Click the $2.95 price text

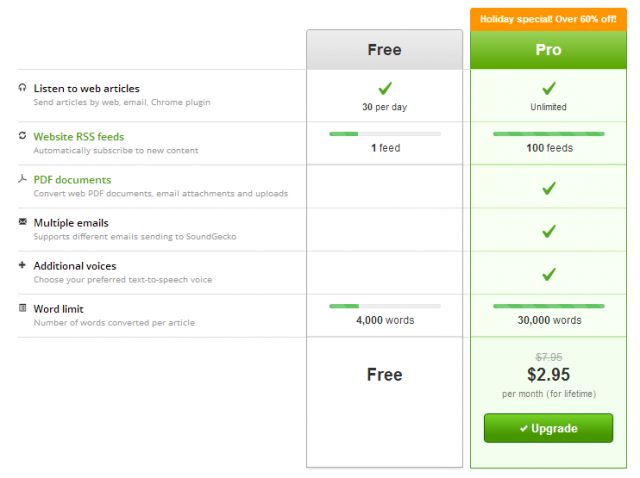[548, 374]
